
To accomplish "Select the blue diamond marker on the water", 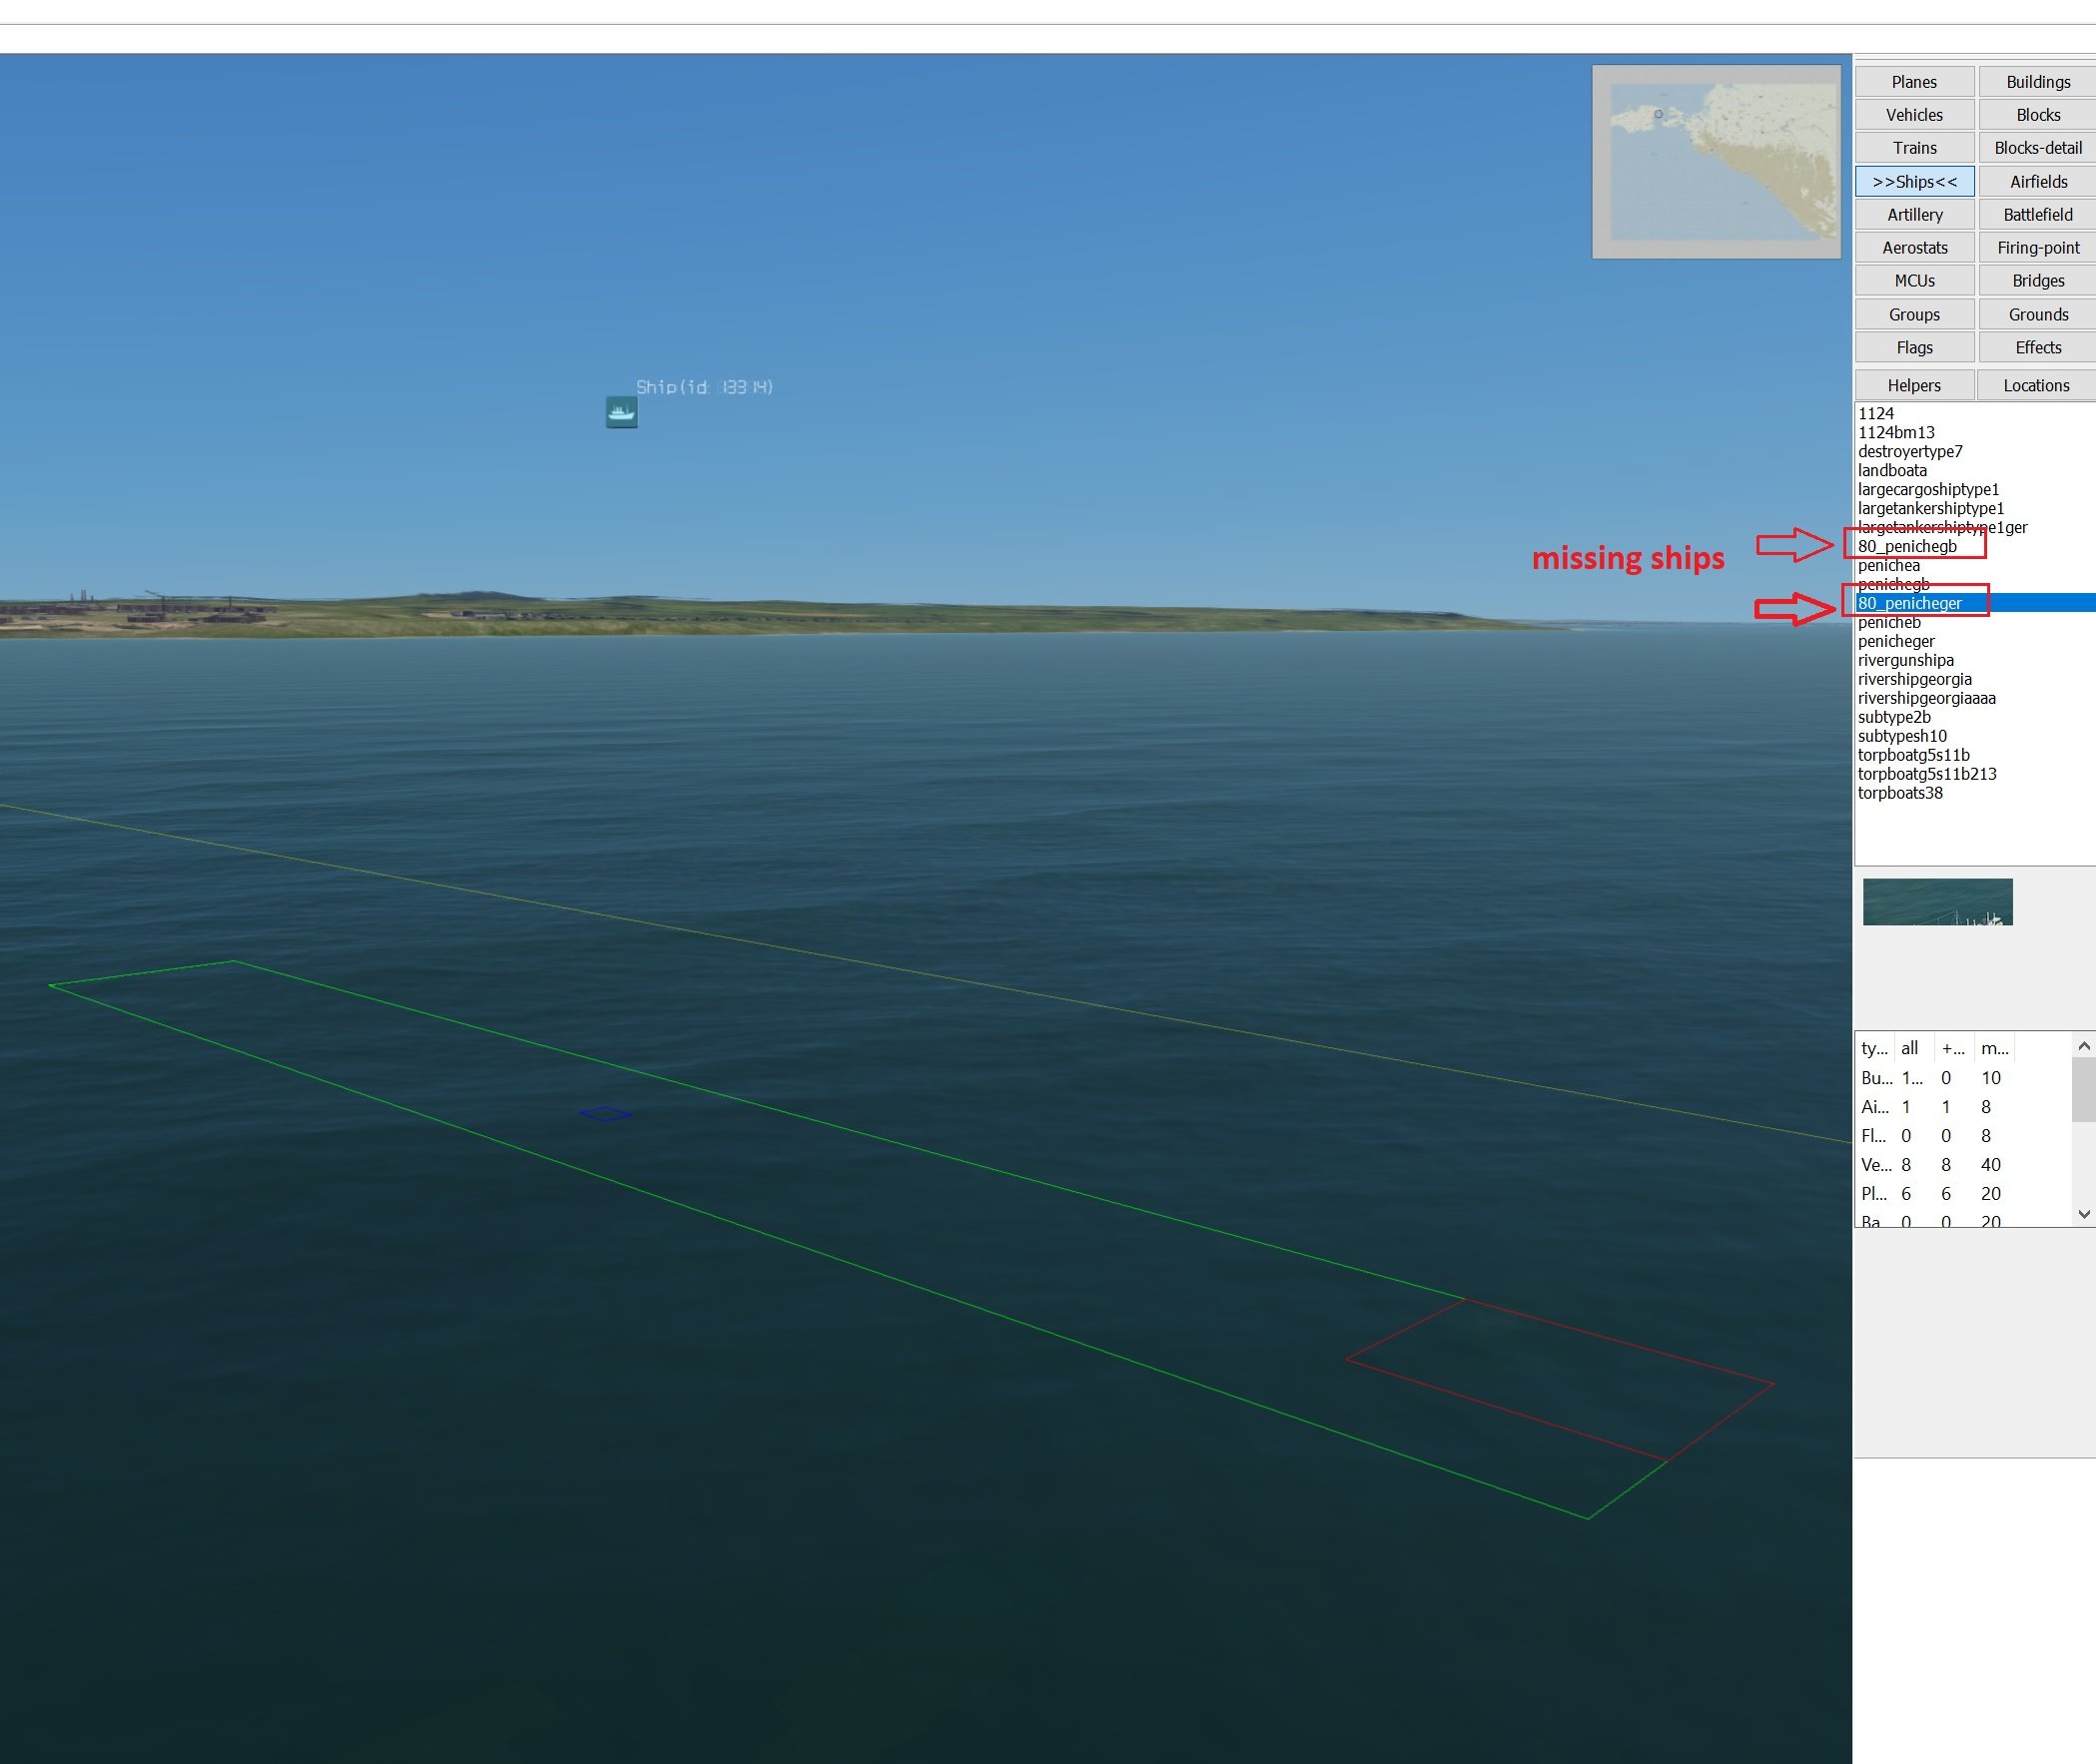I will click(x=605, y=1114).
